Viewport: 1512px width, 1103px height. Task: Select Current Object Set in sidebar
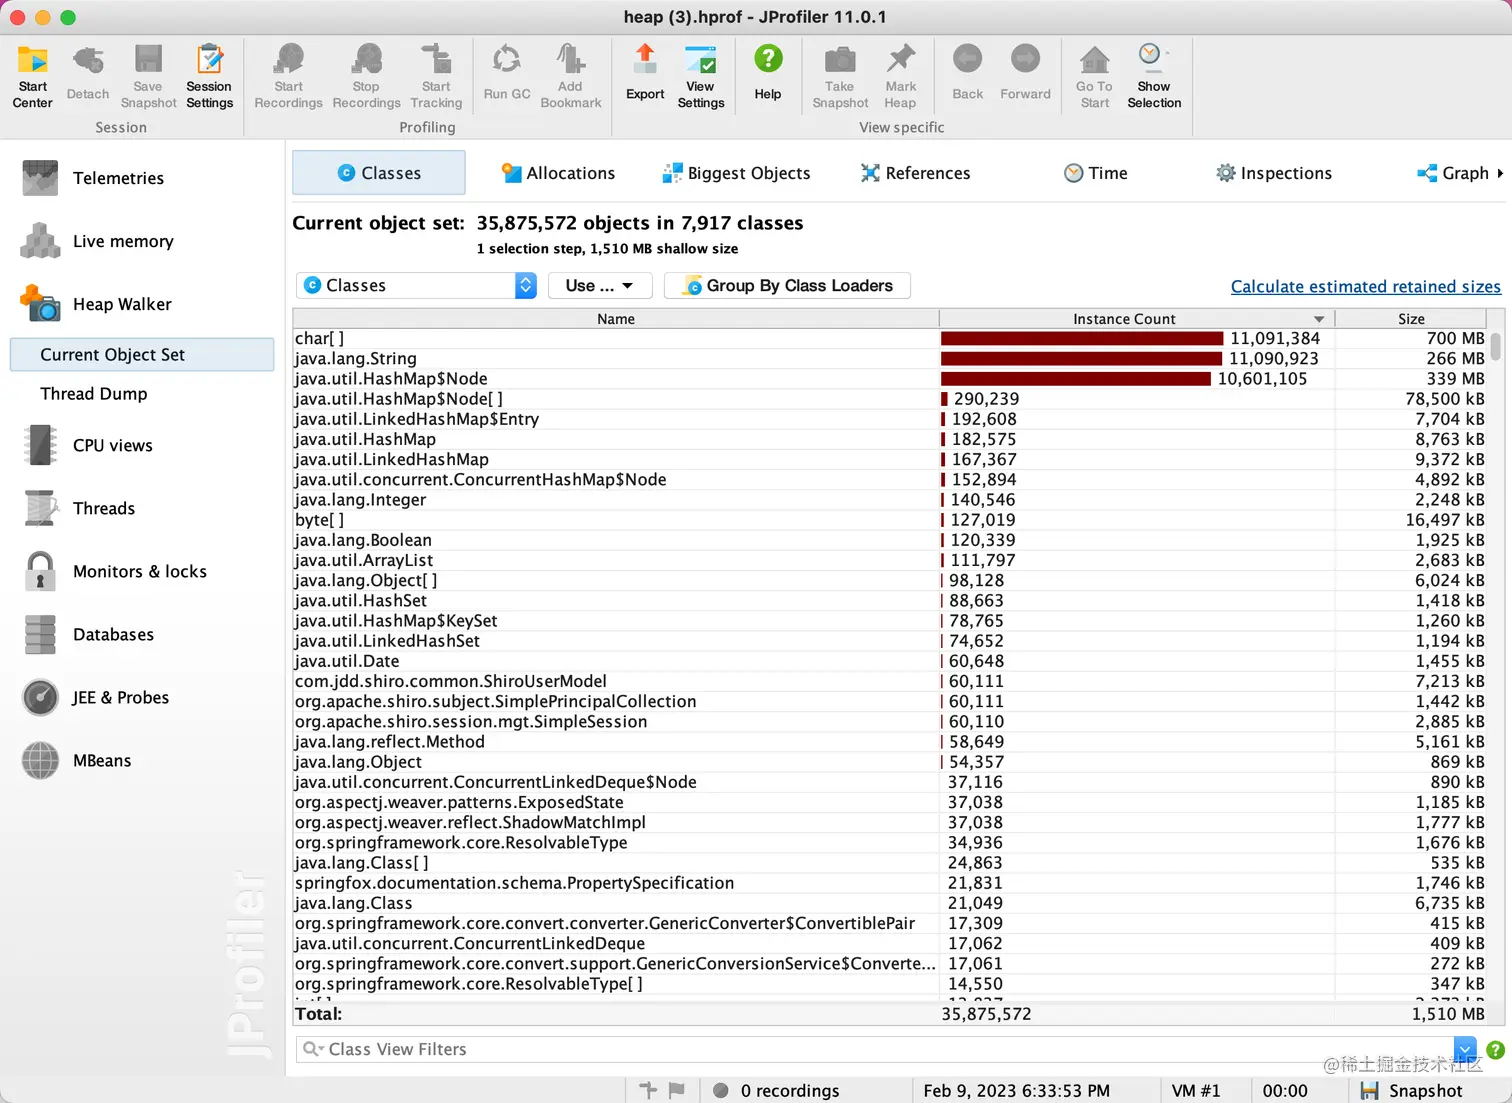click(142, 355)
